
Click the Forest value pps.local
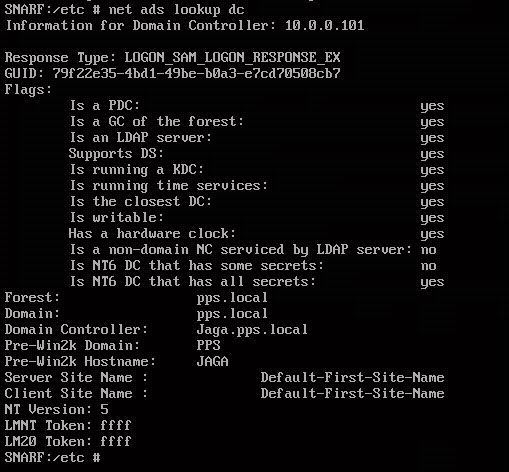(232, 298)
